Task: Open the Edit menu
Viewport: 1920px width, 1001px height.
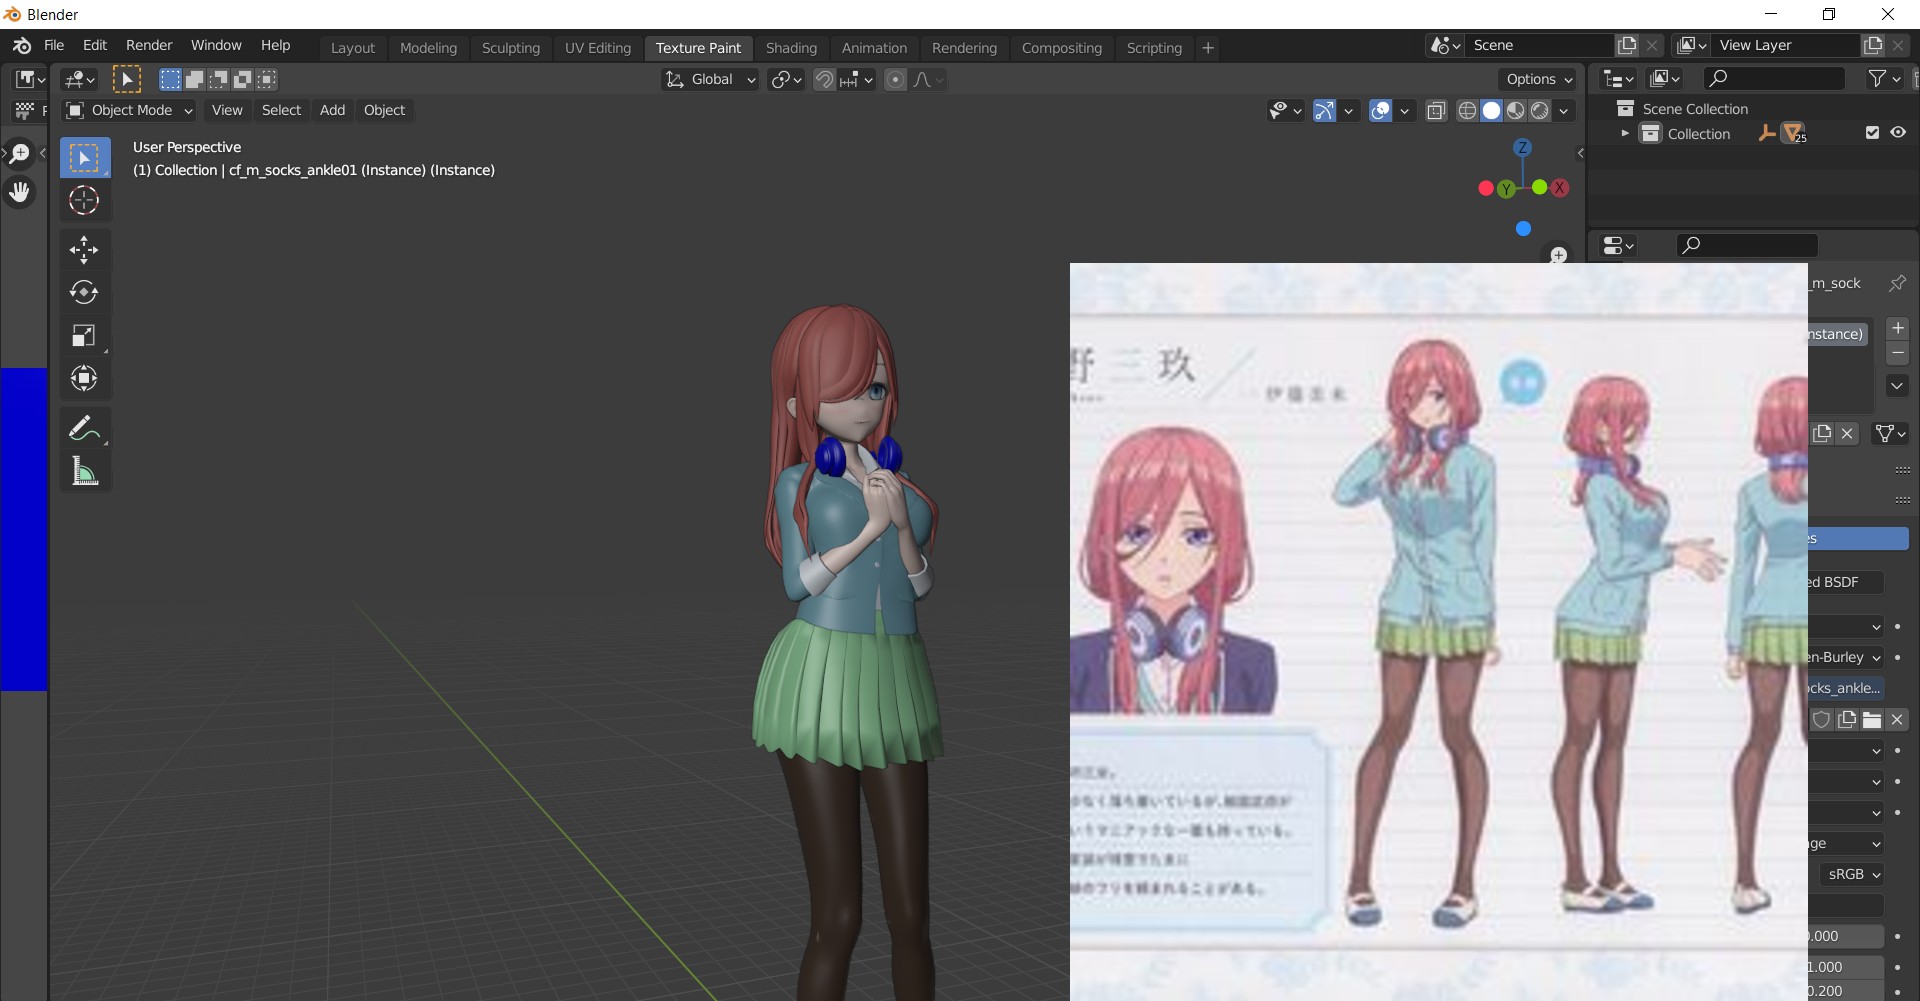Action: coord(95,46)
